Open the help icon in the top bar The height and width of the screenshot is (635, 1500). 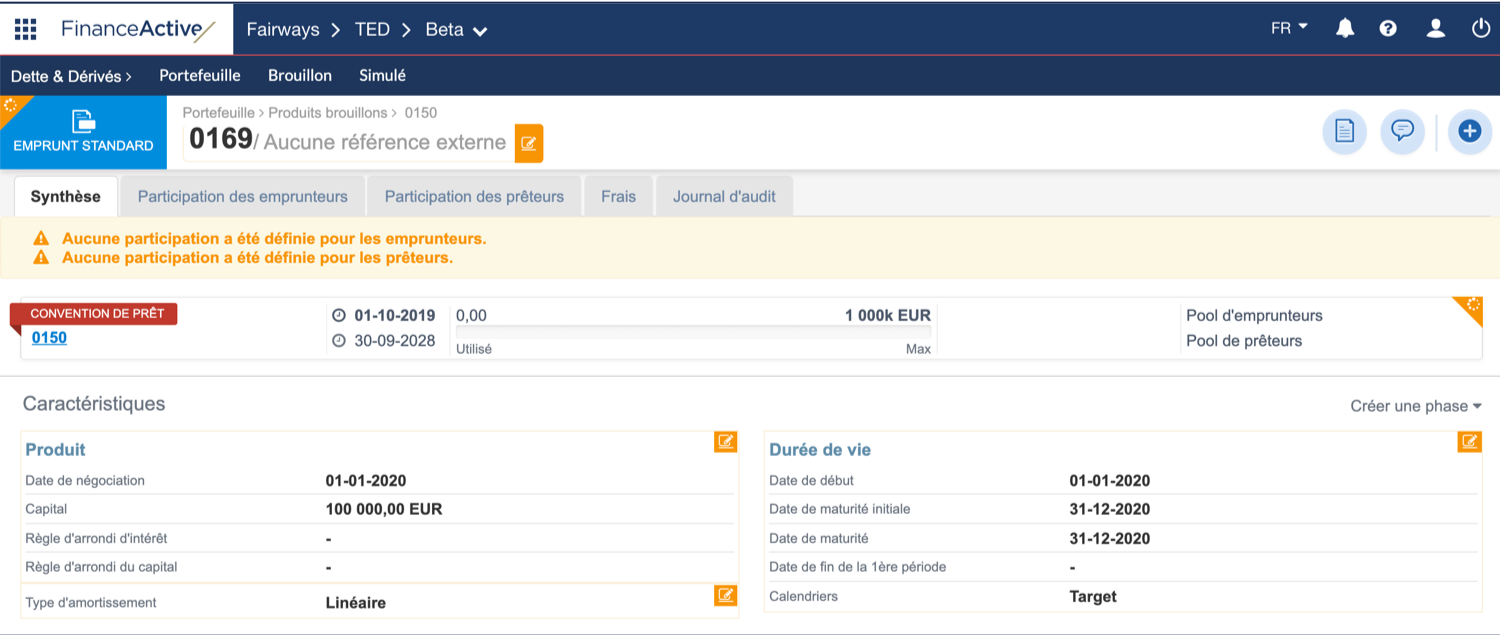point(1388,28)
